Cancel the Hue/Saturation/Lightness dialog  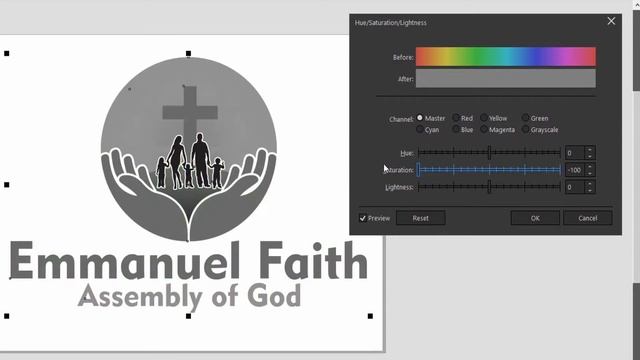(588, 218)
